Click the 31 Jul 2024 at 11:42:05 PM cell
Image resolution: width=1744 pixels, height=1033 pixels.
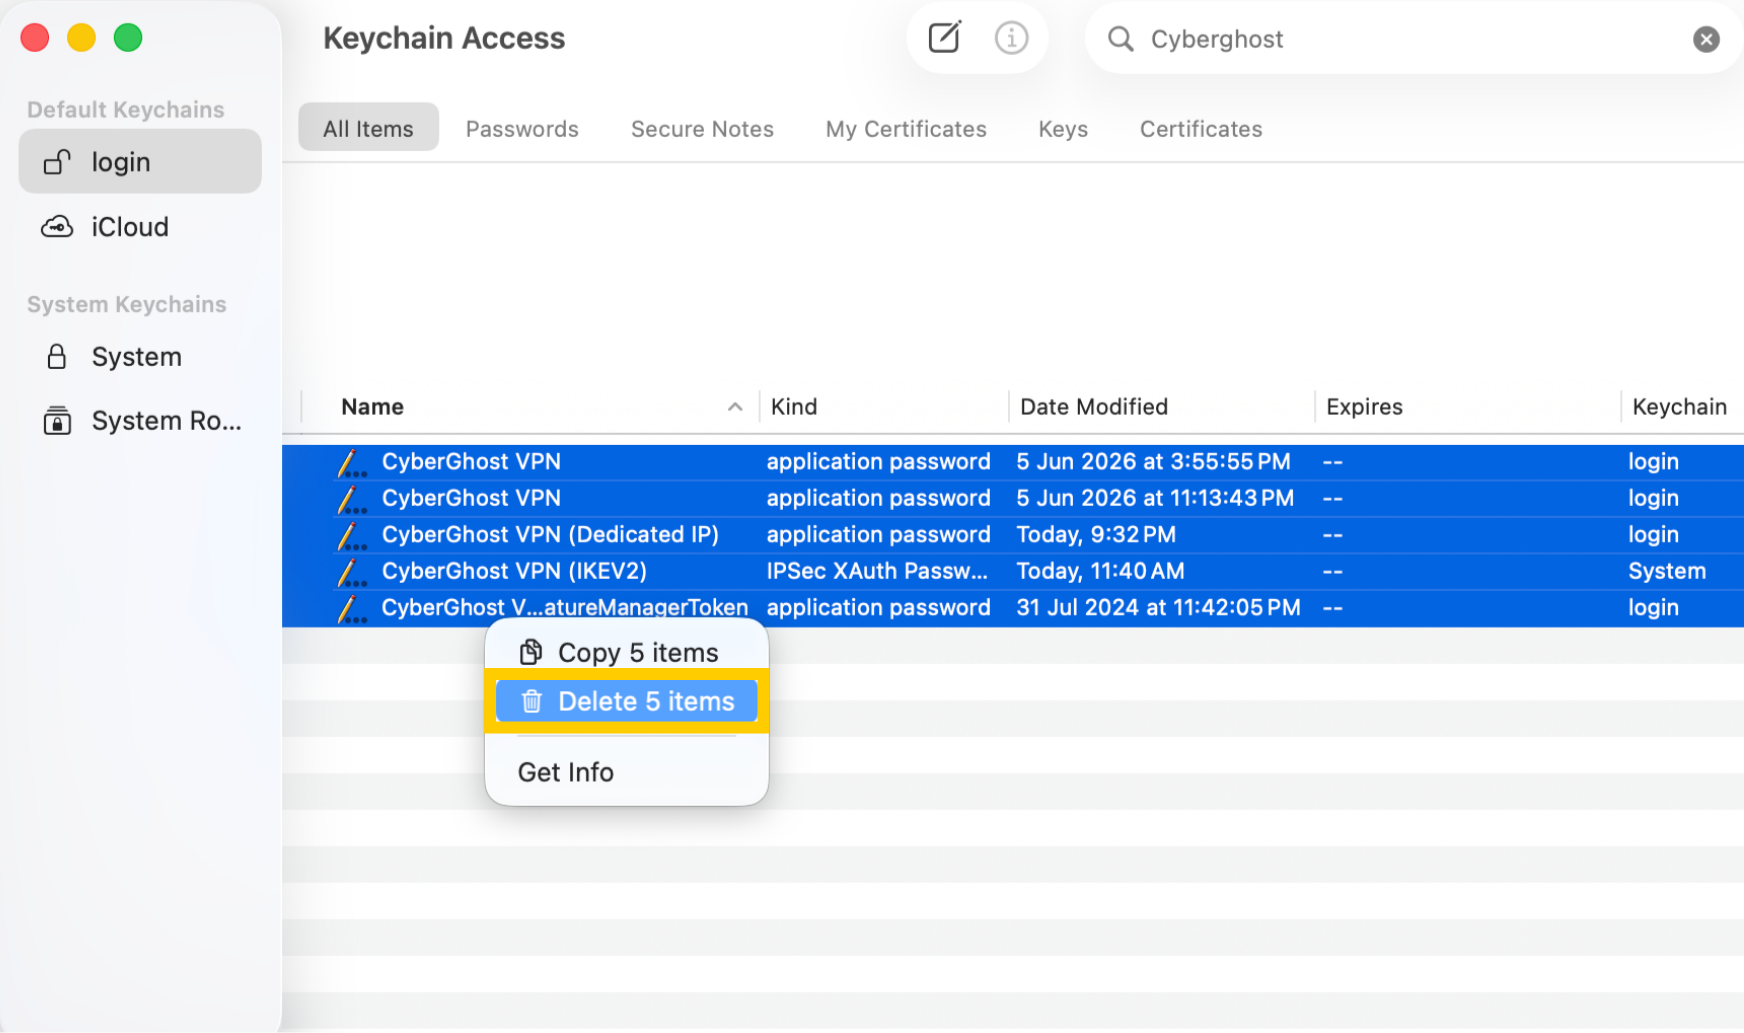1158,608
